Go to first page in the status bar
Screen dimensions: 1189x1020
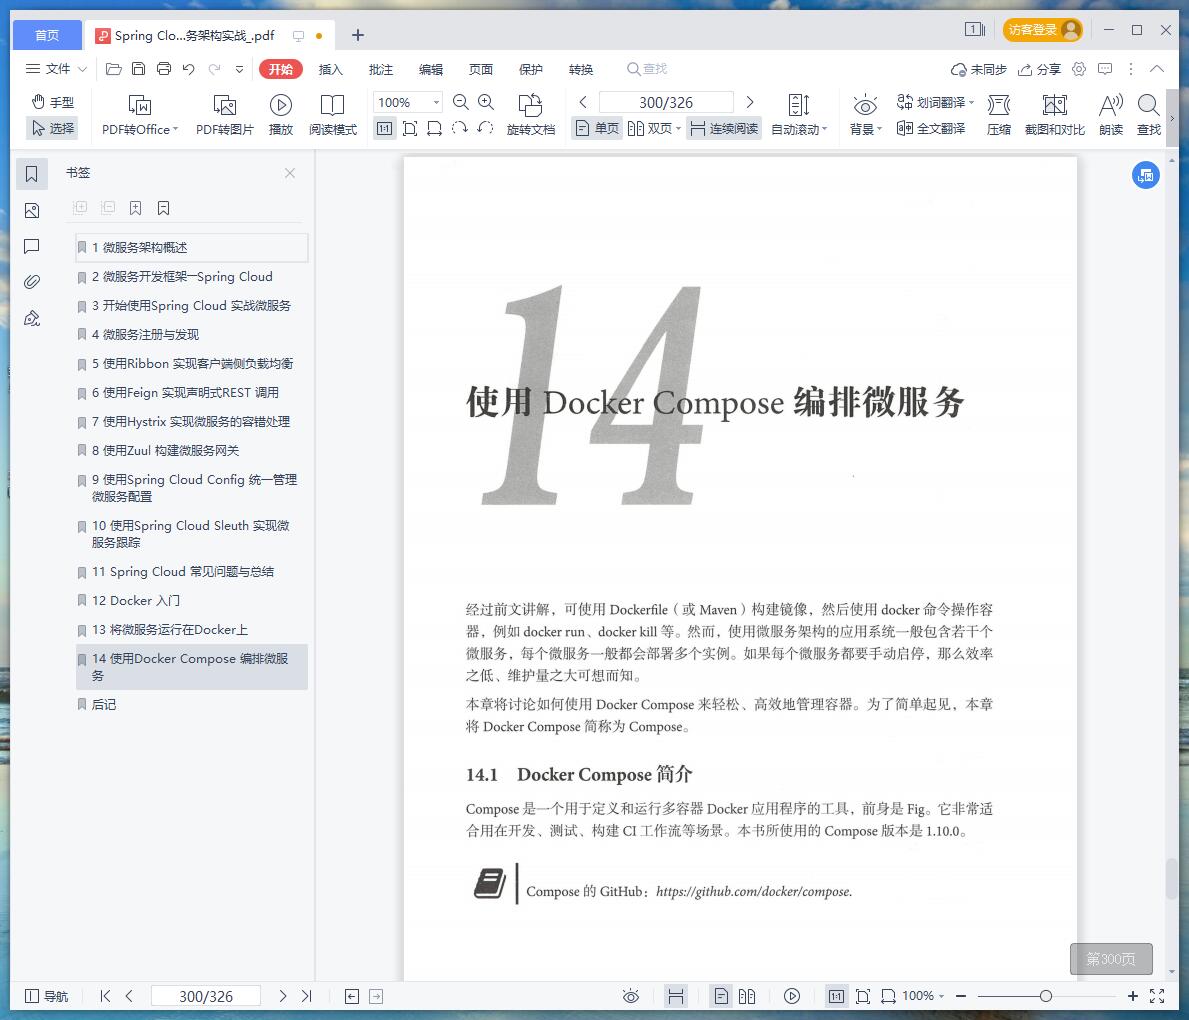point(105,996)
